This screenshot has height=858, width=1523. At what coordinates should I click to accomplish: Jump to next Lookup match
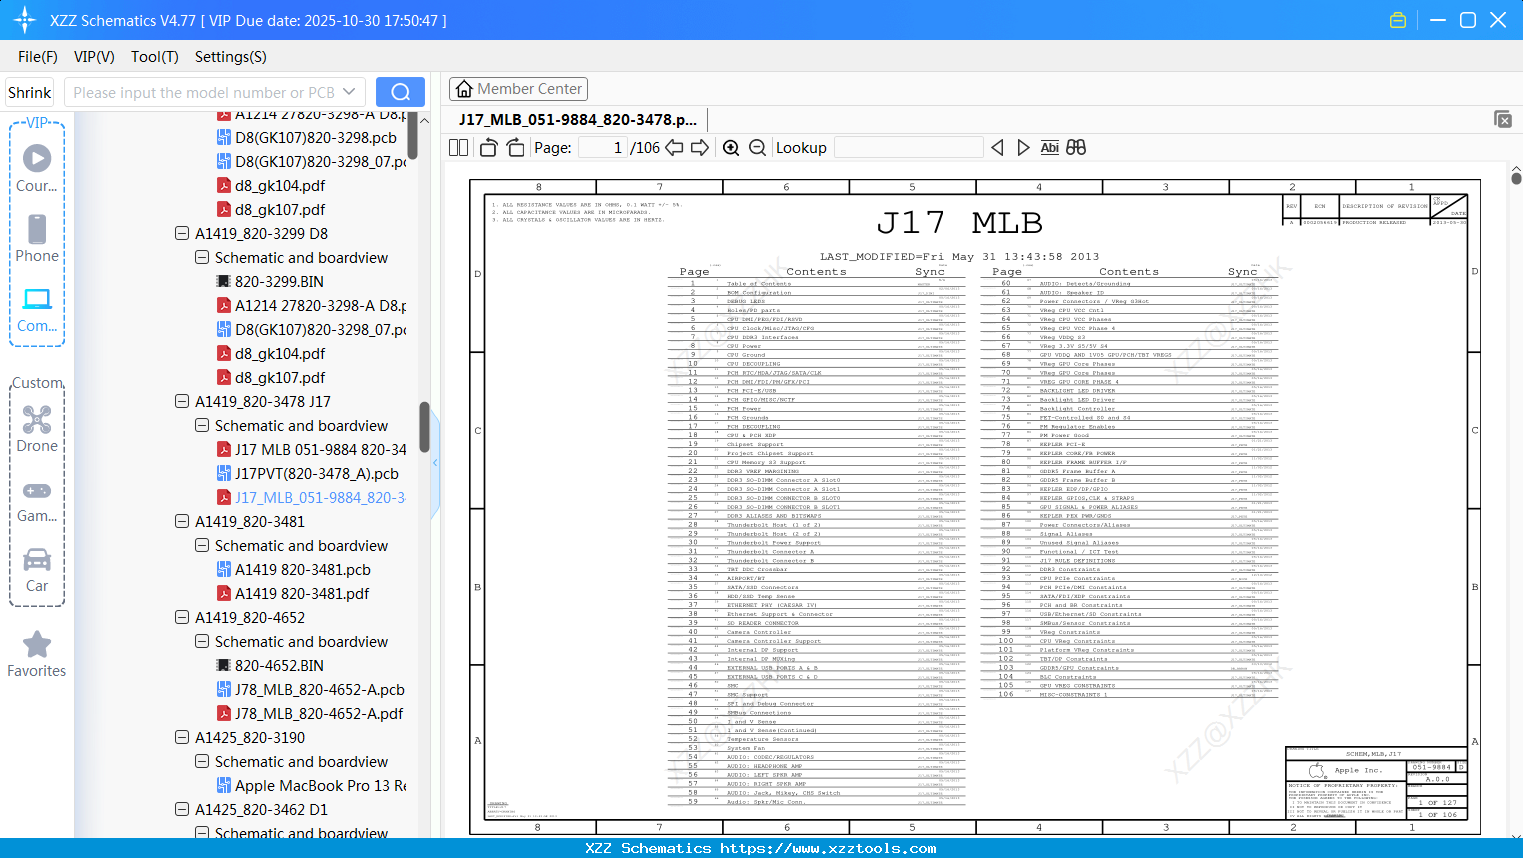(x=1023, y=148)
